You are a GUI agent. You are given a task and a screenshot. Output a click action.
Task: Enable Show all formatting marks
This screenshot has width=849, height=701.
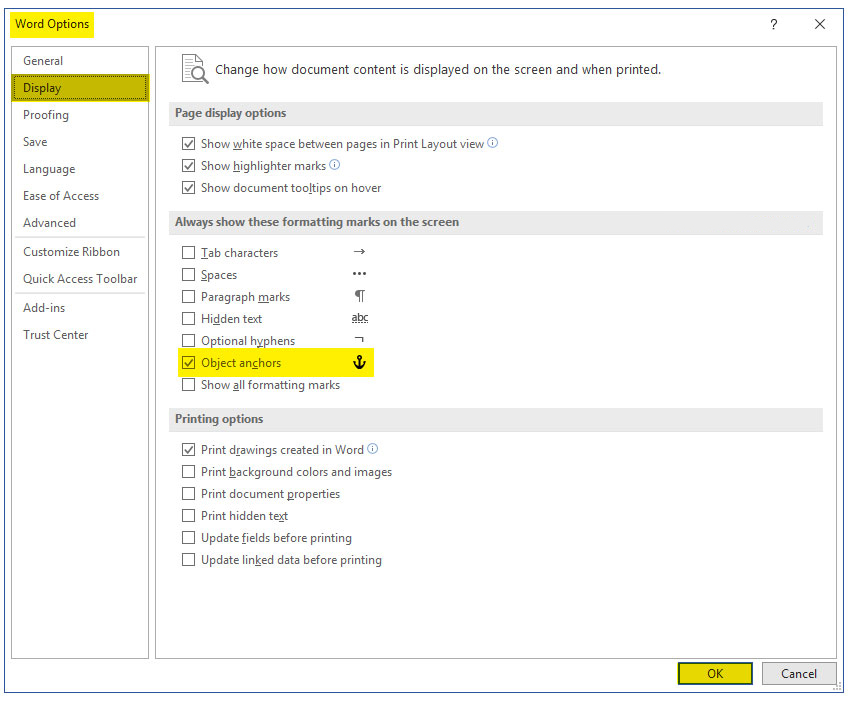pyautogui.click(x=188, y=385)
